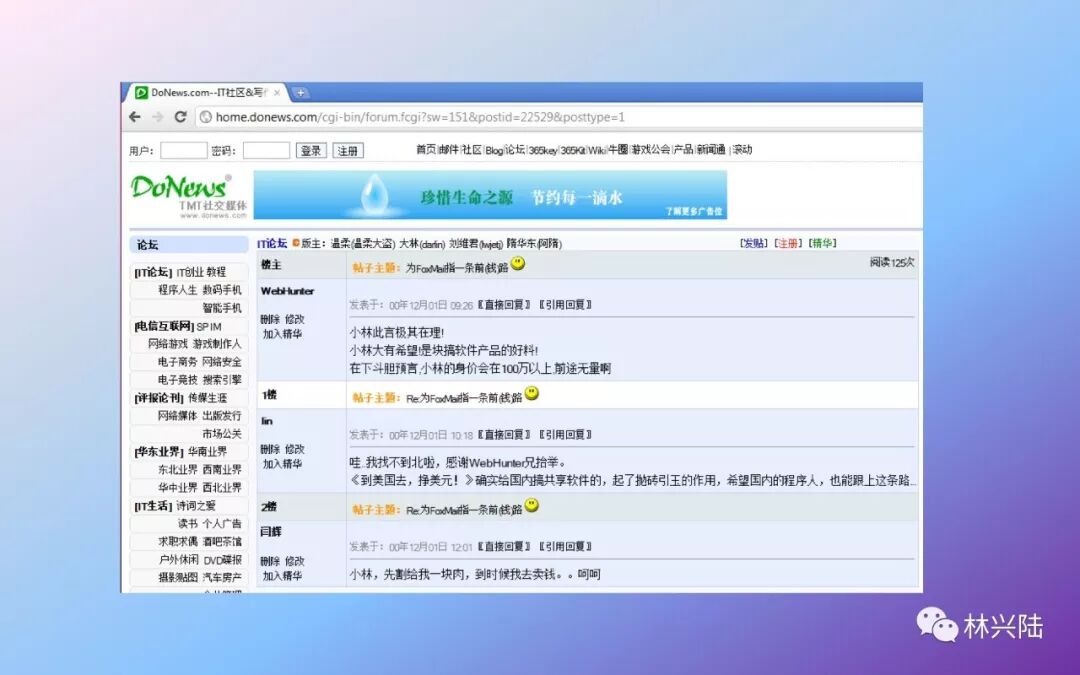1080x675 pixels.
Task: Click 加入精华 under lin
Action: 282,464
